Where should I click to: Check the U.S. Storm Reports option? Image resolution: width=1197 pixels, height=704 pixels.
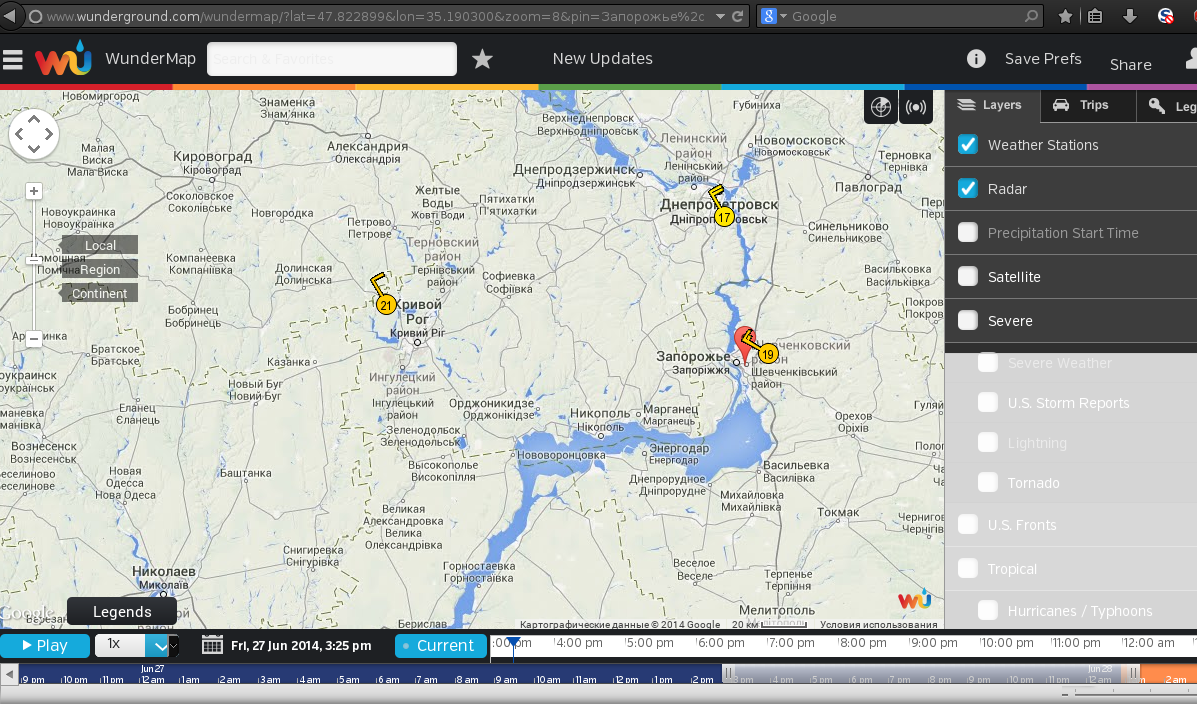(988, 402)
